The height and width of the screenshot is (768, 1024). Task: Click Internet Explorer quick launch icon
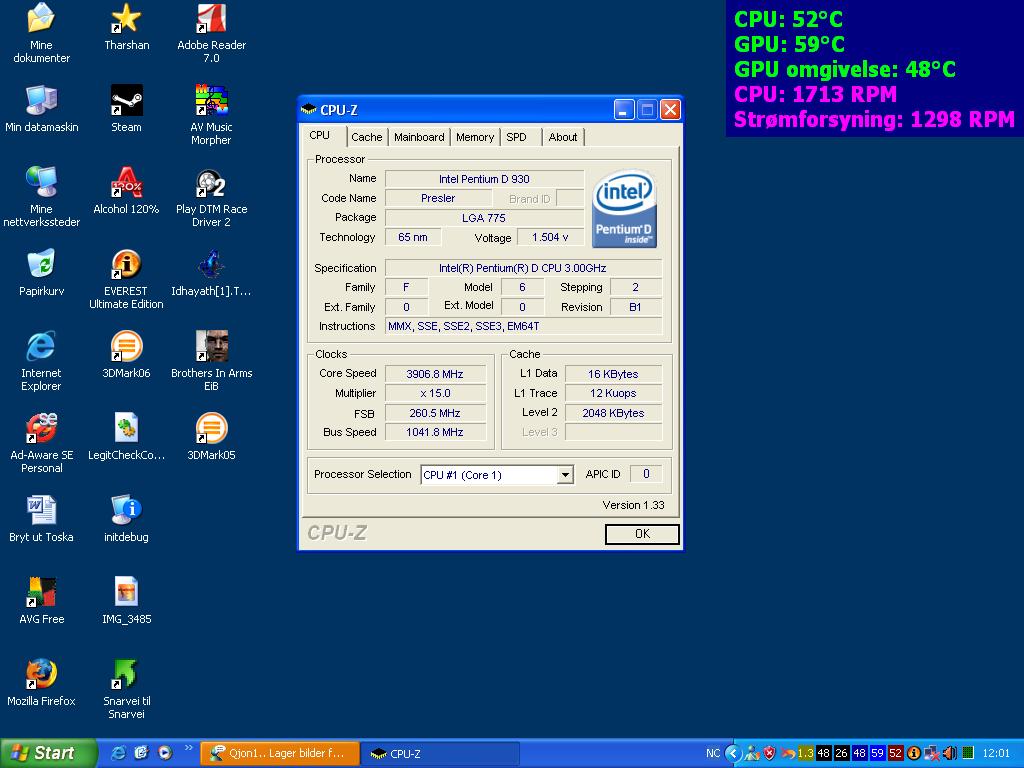pyautogui.click(x=118, y=753)
